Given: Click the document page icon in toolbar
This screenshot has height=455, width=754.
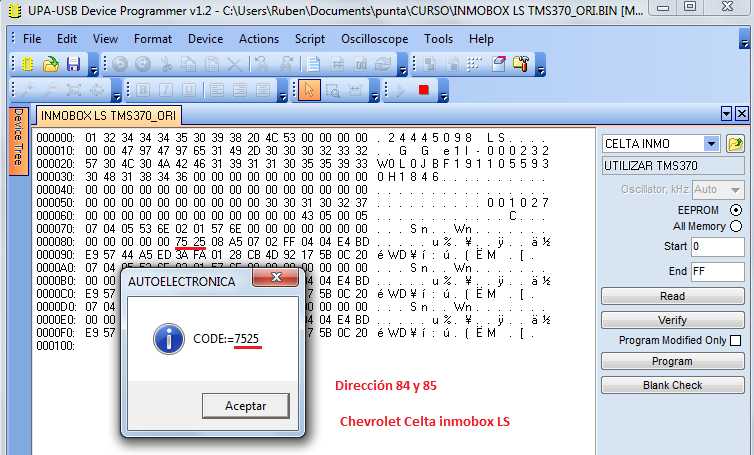Looking at the screenshot, I should [313, 64].
